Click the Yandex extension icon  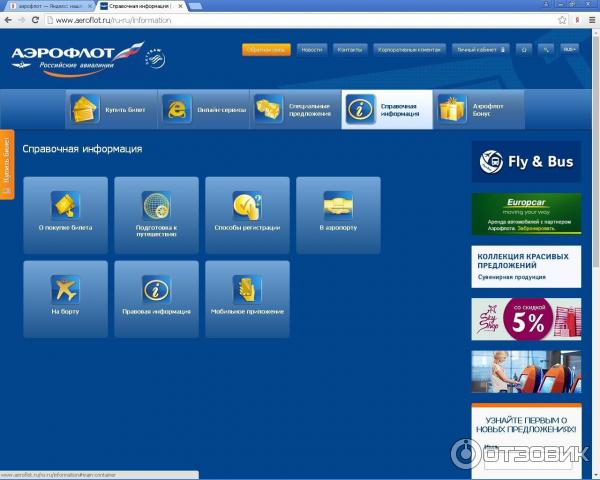click(577, 20)
